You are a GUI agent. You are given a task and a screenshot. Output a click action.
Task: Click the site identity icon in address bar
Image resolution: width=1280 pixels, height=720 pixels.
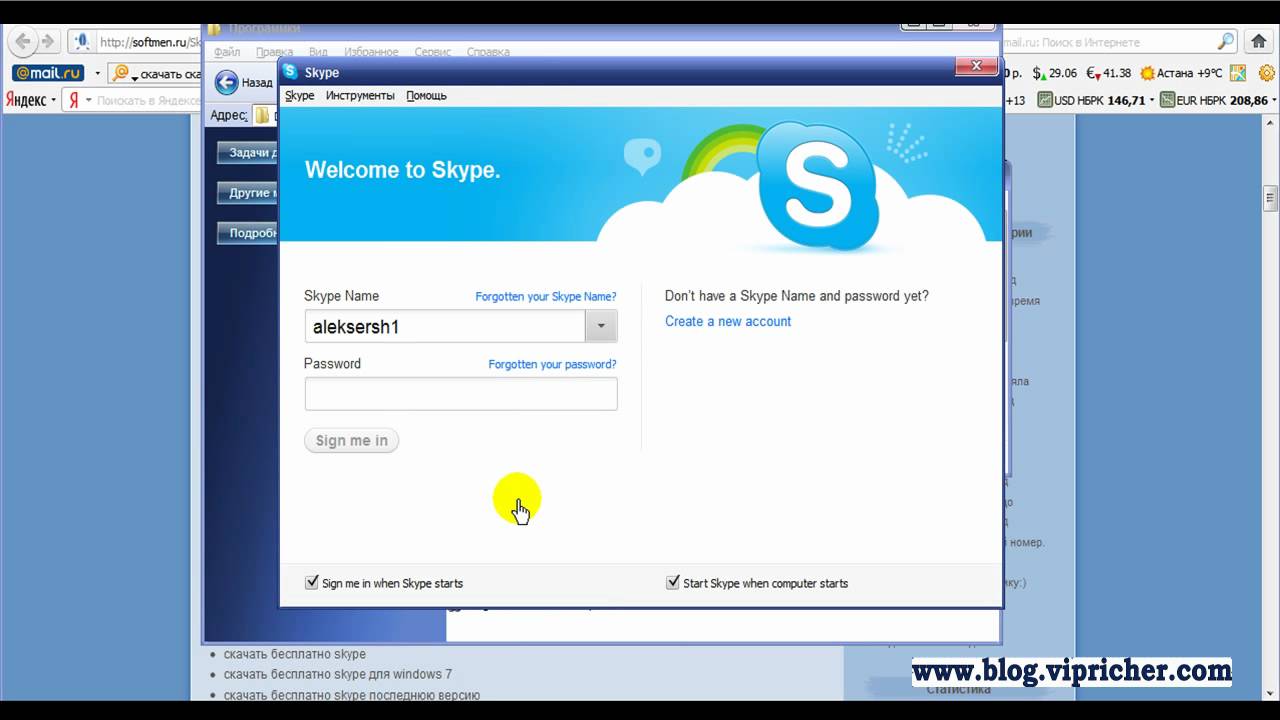point(82,42)
